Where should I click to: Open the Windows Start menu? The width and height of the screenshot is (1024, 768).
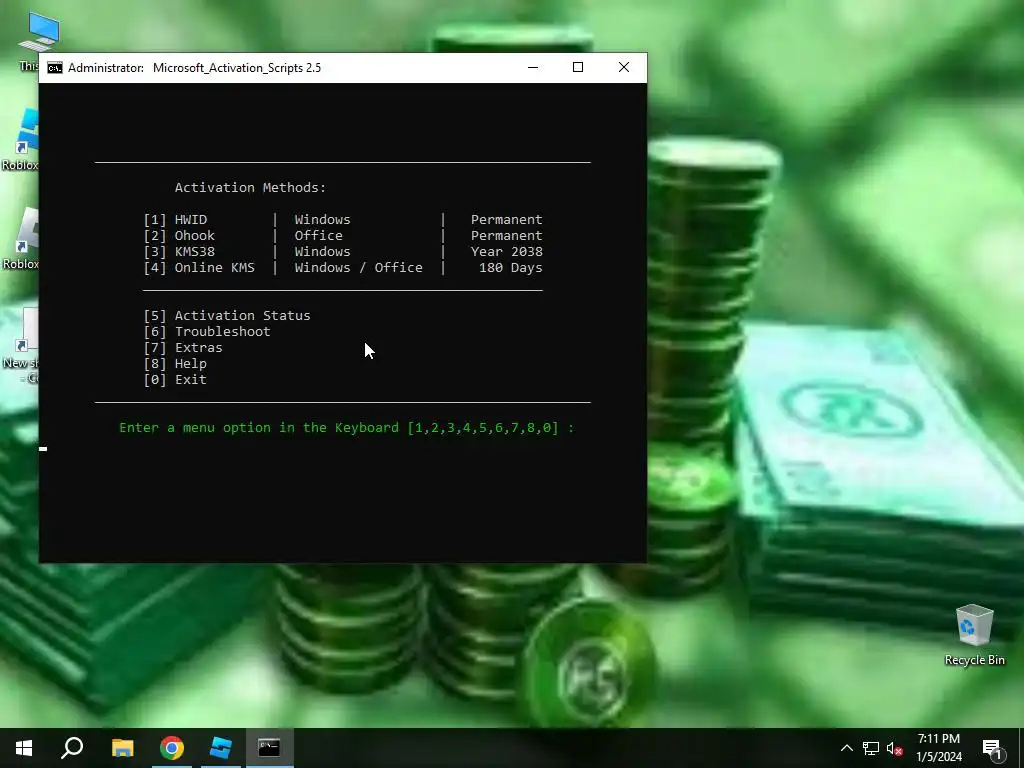[x=24, y=748]
